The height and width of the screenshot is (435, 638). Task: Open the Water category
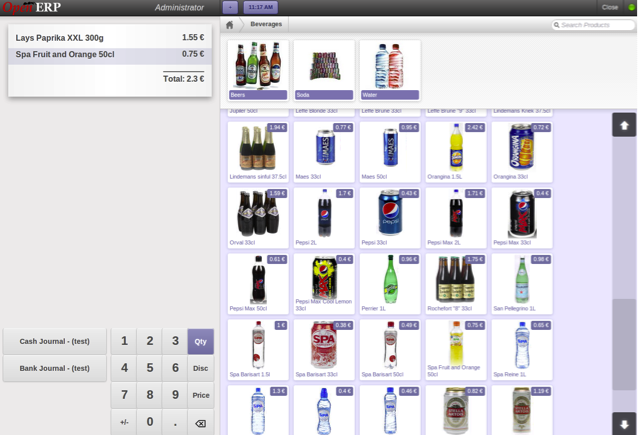(x=390, y=70)
